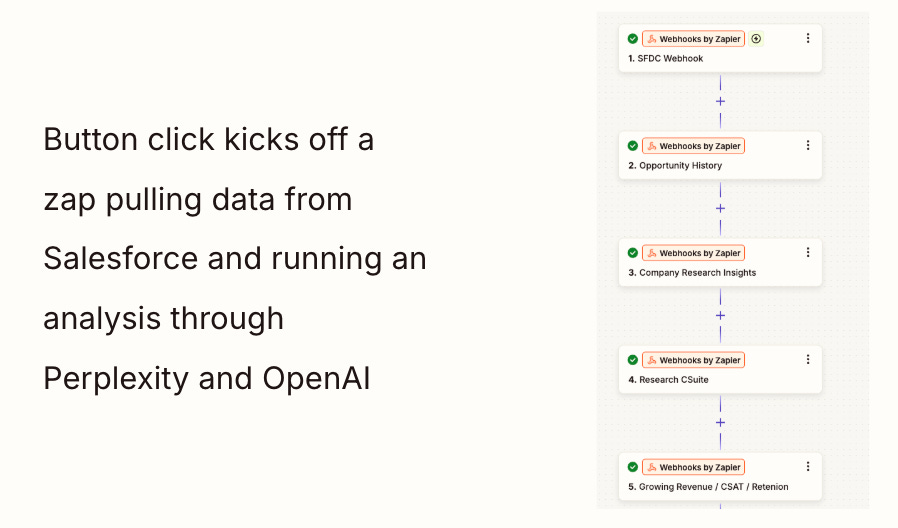Add a step after SFDC Webhook
898x528 pixels.
(x=720, y=101)
